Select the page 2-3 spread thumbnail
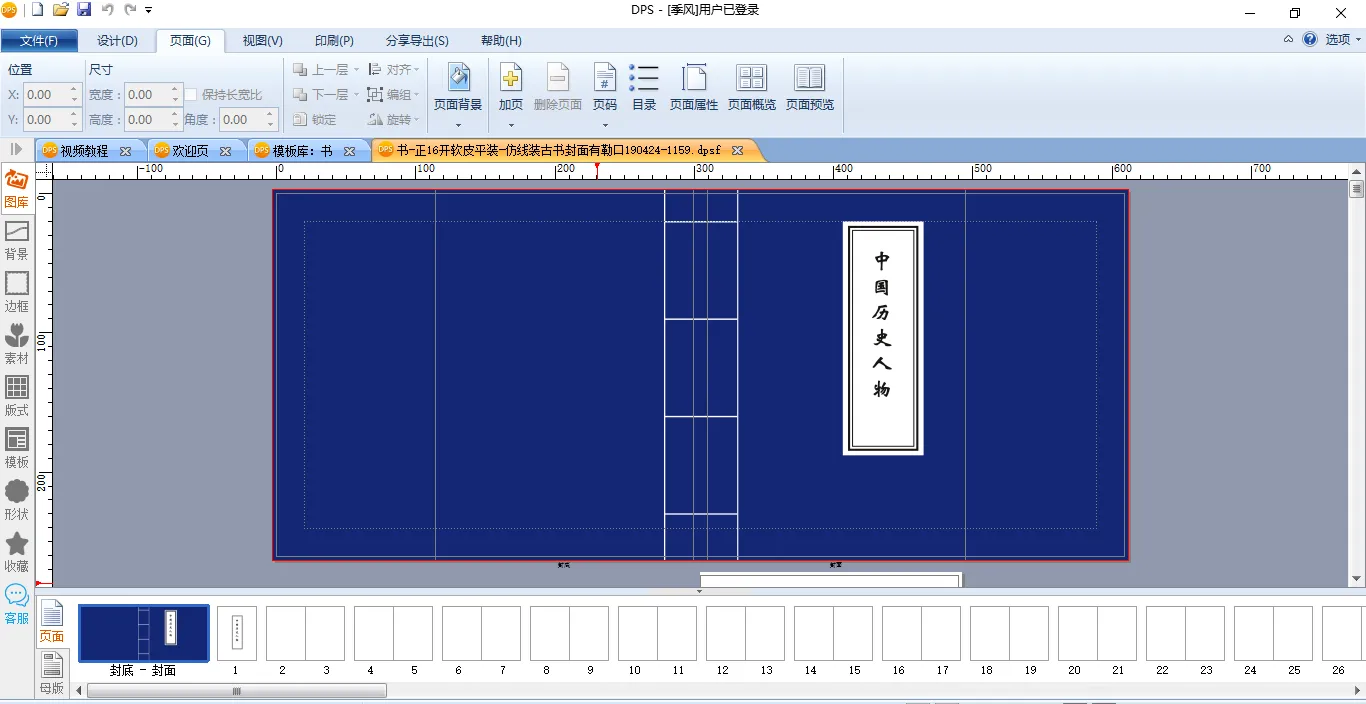 click(305, 634)
